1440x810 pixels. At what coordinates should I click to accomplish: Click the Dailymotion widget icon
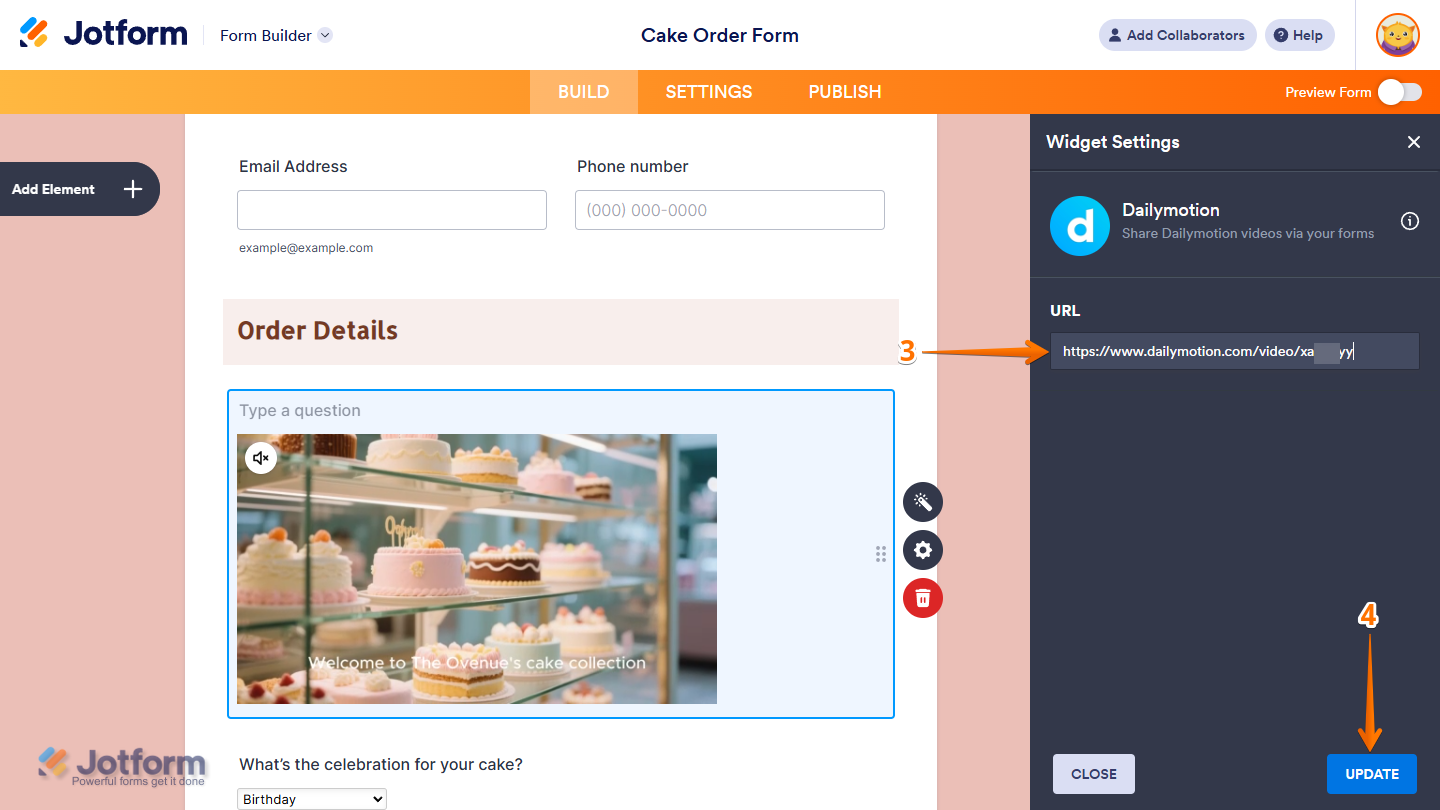point(1079,225)
